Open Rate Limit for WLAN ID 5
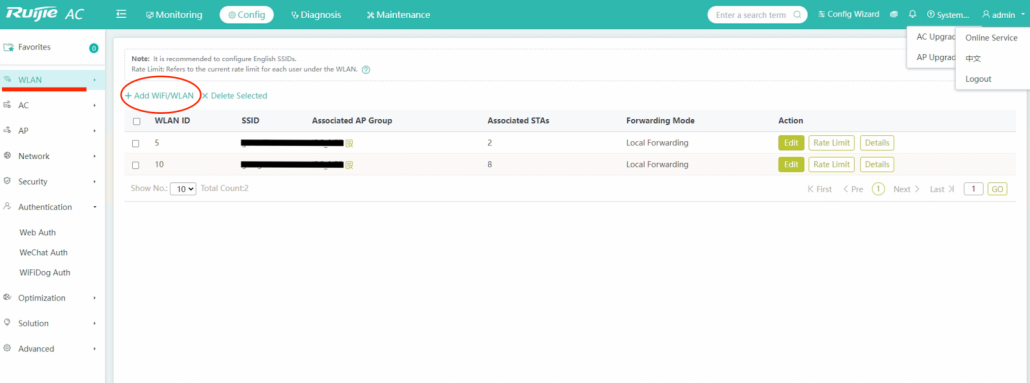The width and height of the screenshot is (1030, 383). click(832, 143)
